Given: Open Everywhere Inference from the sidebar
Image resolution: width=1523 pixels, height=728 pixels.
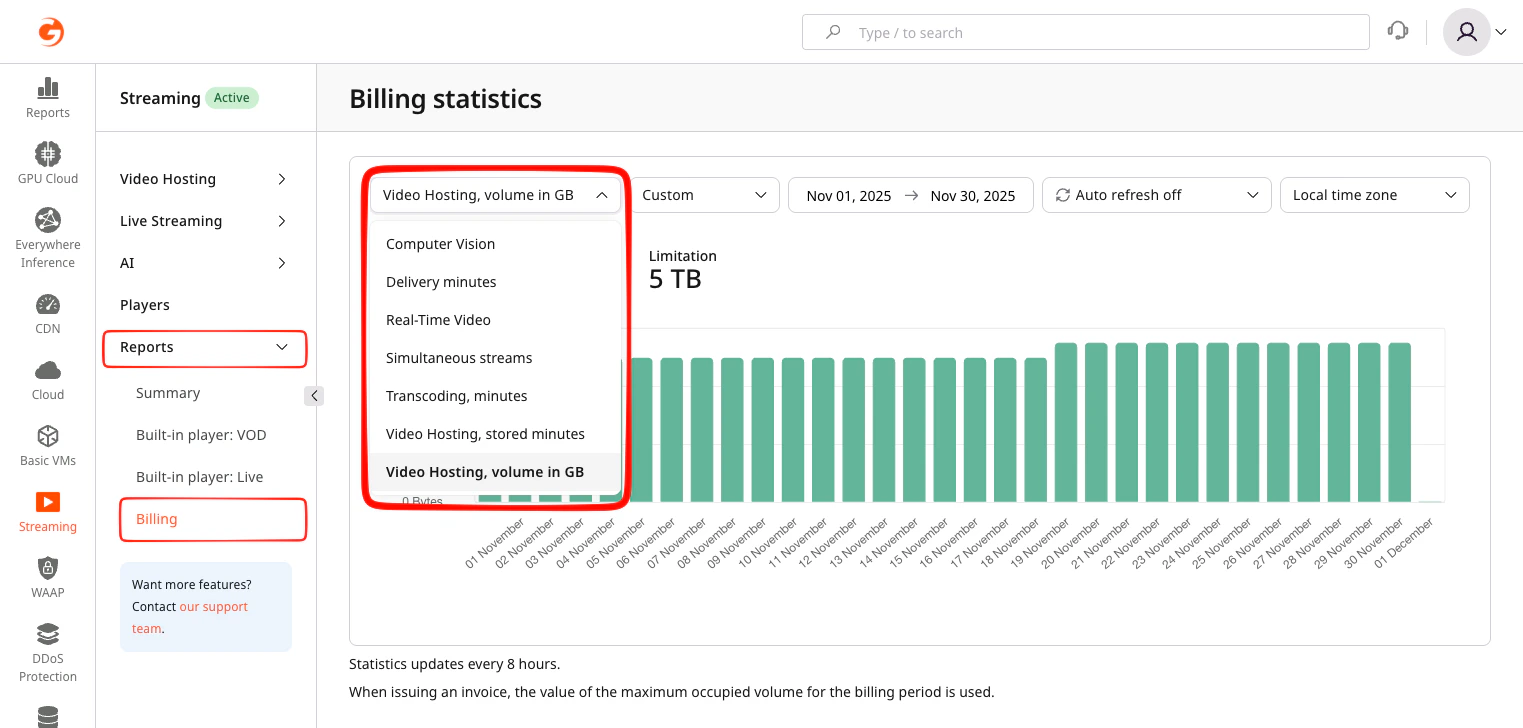Looking at the screenshot, I should [47, 237].
